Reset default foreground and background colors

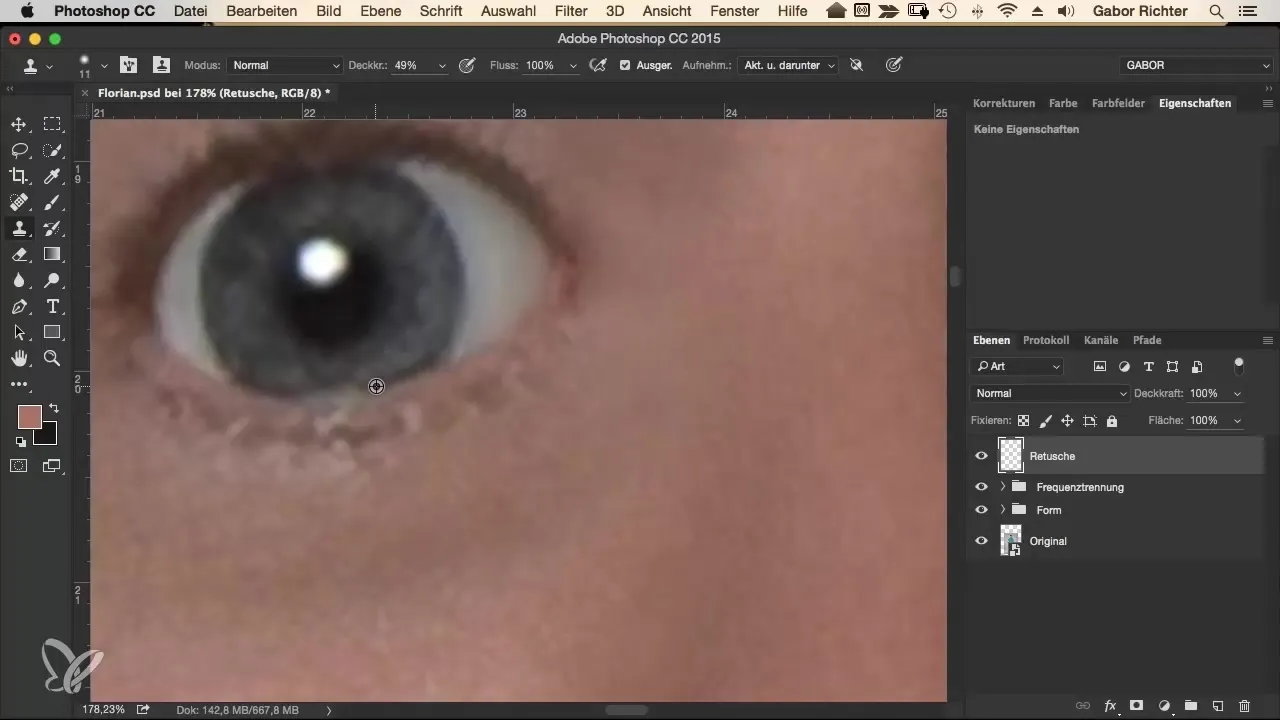20,441
